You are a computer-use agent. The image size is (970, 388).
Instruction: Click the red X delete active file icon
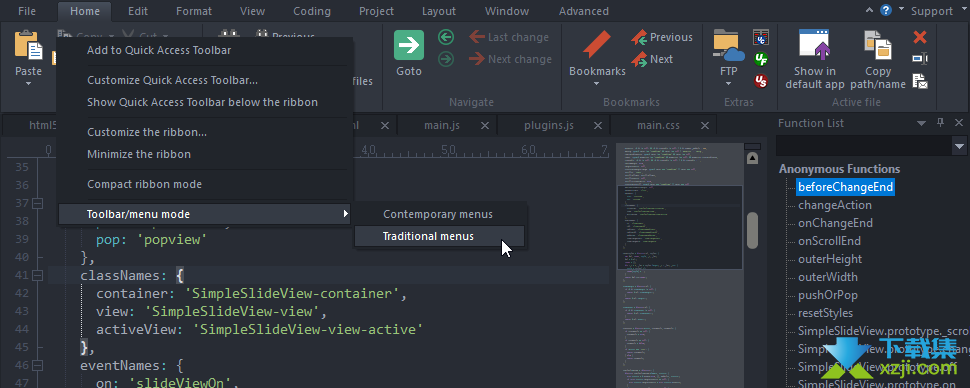tap(920, 37)
